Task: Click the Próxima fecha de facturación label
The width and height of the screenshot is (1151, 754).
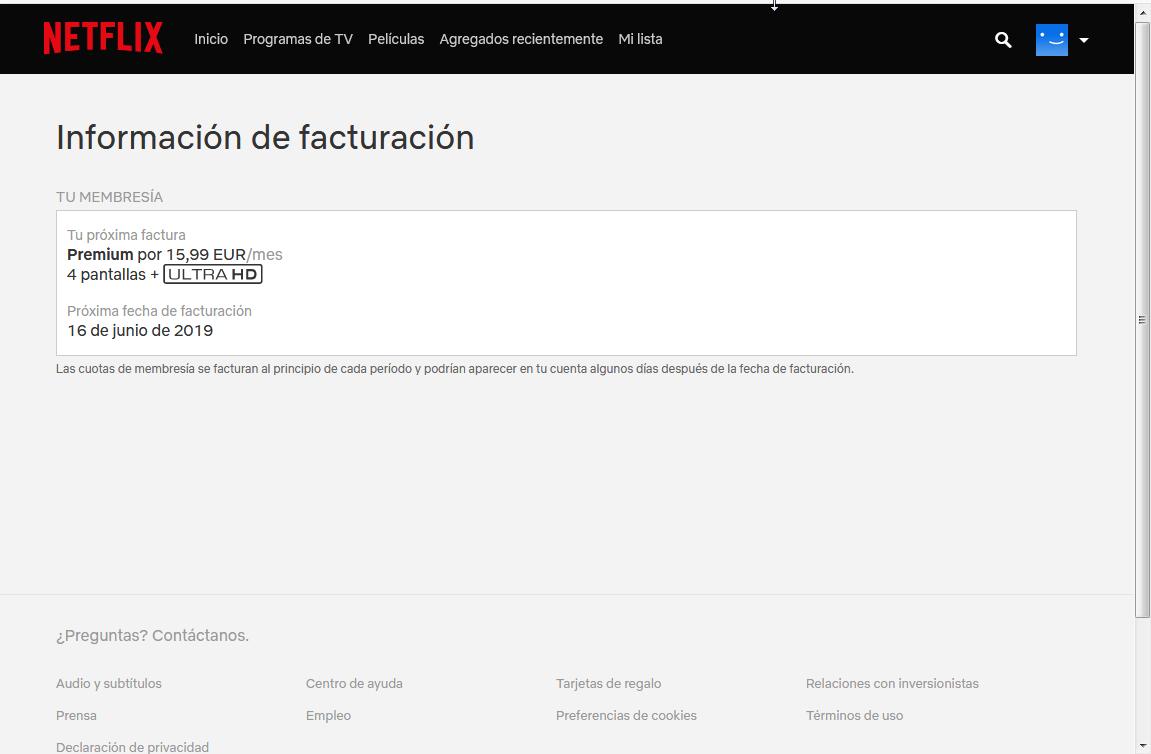Action: [159, 311]
